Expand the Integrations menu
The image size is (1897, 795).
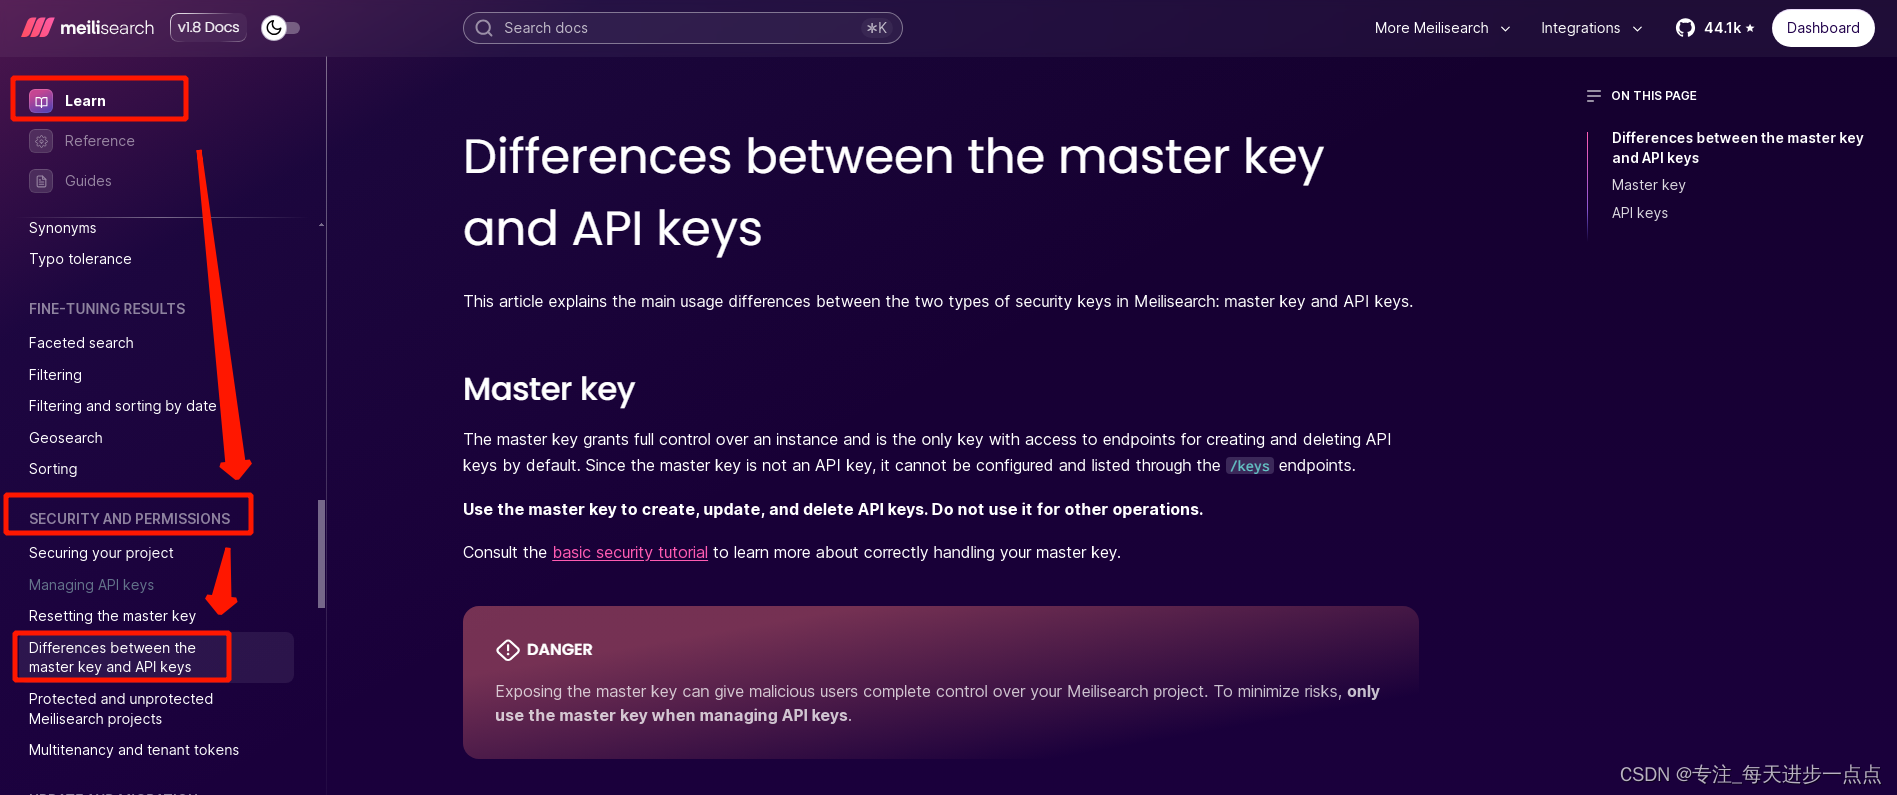pyautogui.click(x=1591, y=28)
